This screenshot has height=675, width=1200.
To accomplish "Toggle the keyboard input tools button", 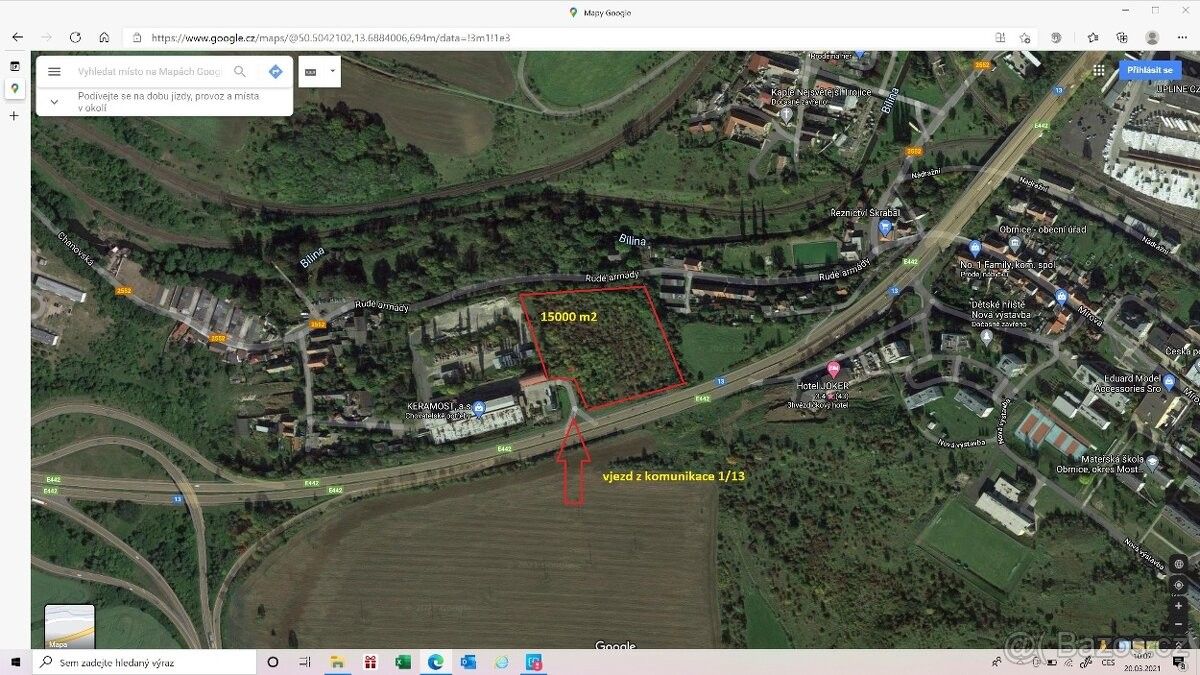I will click(310, 72).
